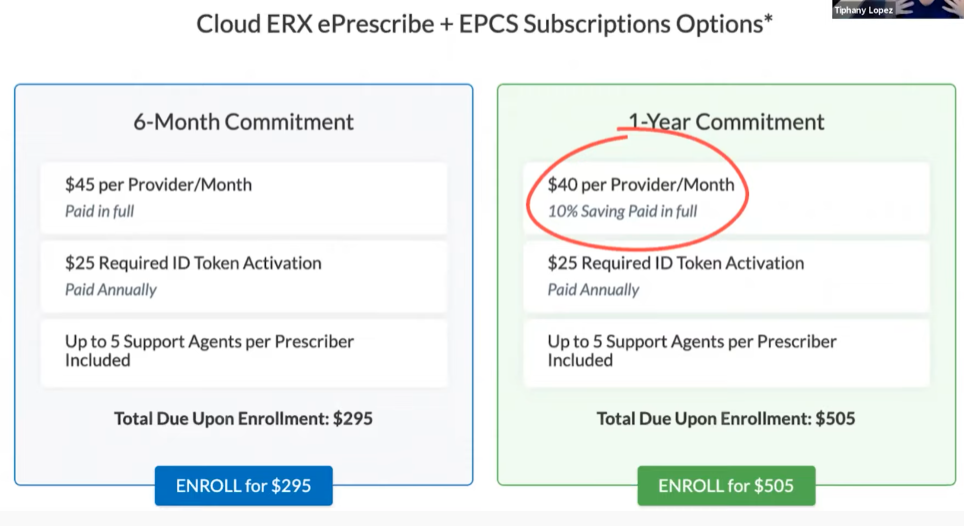This screenshot has height=526, width=964.
Task: Select ID Token Activation in 6-Month plan
Action: (x=193, y=263)
